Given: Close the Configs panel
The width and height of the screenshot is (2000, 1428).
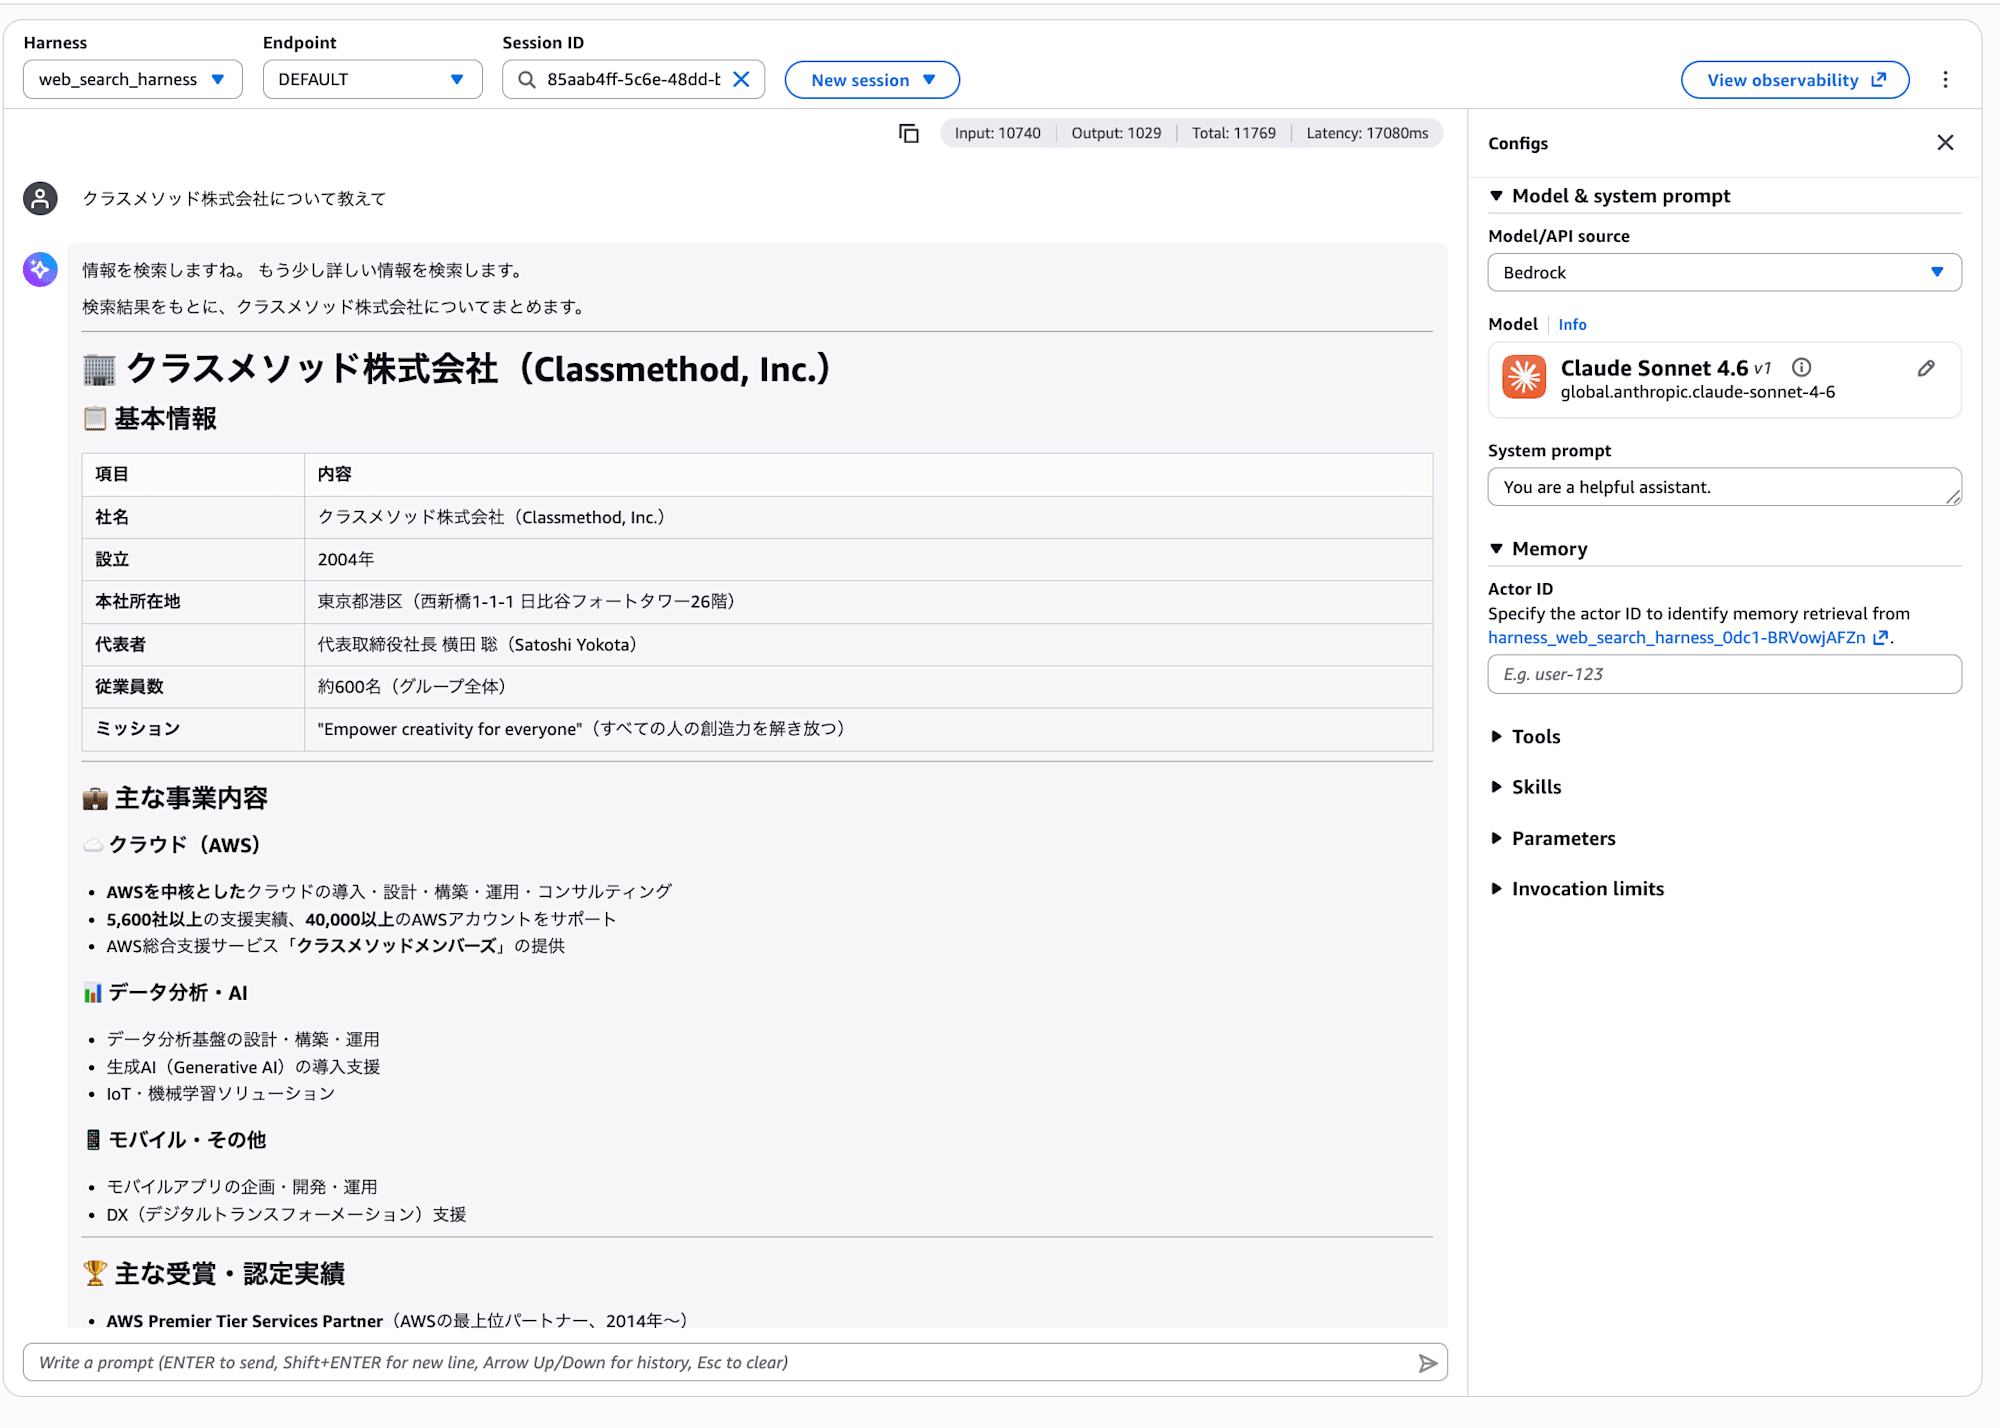Looking at the screenshot, I should pyautogui.click(x=1945, y=143).
